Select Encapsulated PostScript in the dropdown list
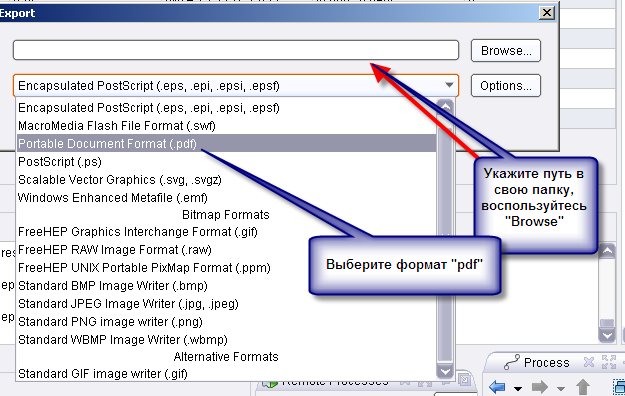The image size is (625, 396). point(226,108)
